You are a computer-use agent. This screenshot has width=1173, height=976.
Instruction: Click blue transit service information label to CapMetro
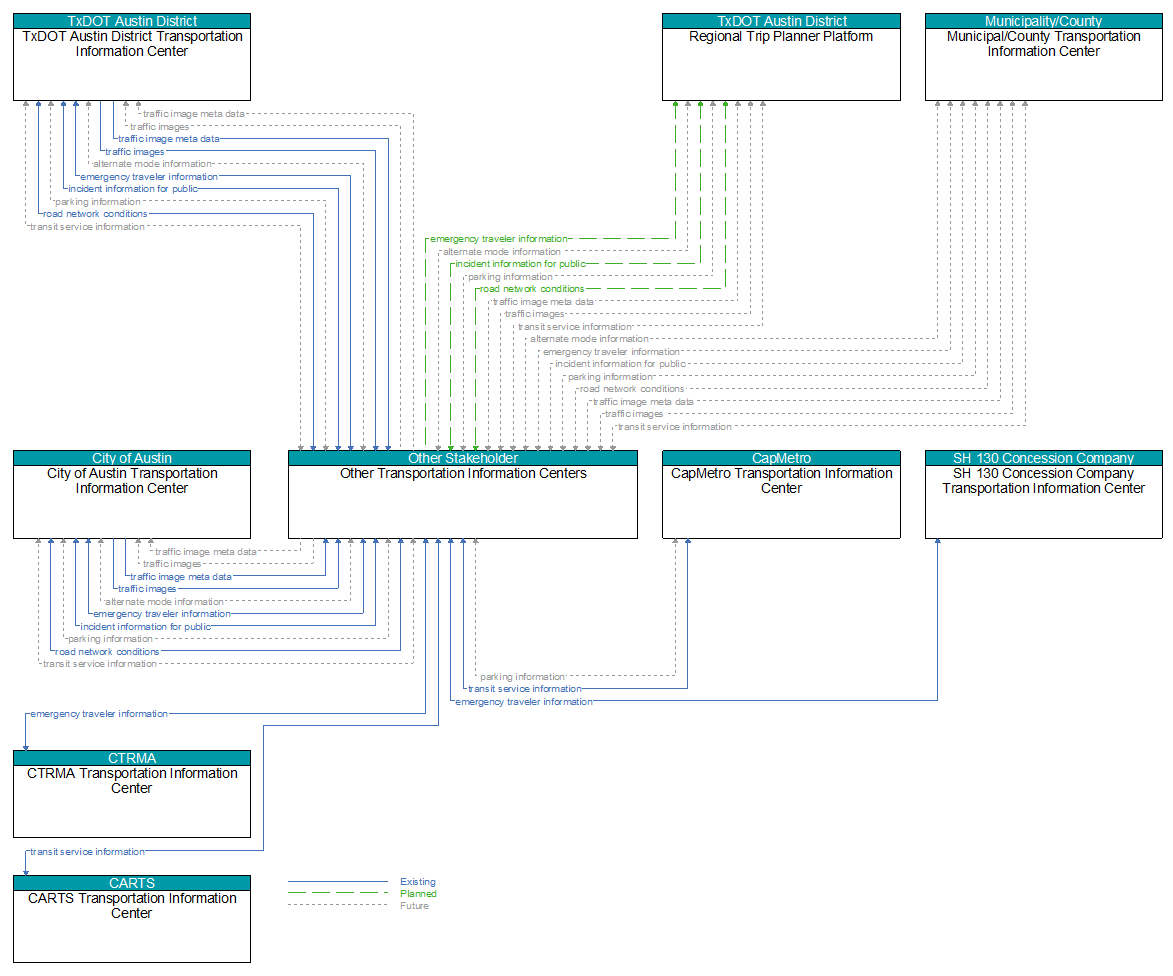[x=524, y=689]
